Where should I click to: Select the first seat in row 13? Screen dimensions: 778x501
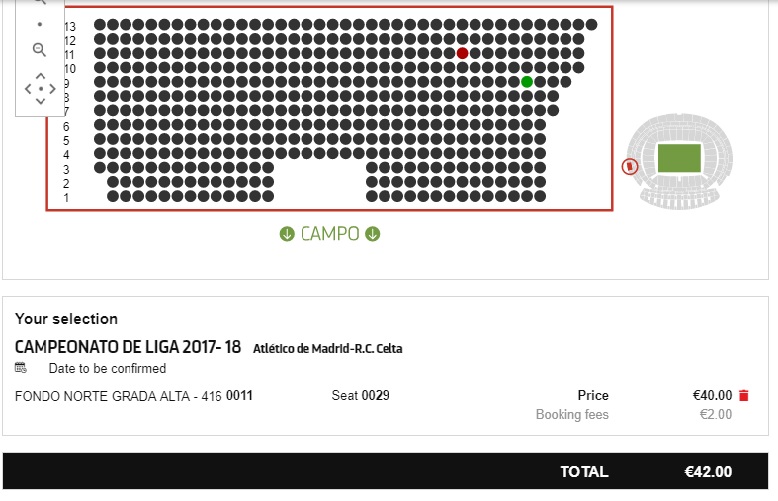100,25
